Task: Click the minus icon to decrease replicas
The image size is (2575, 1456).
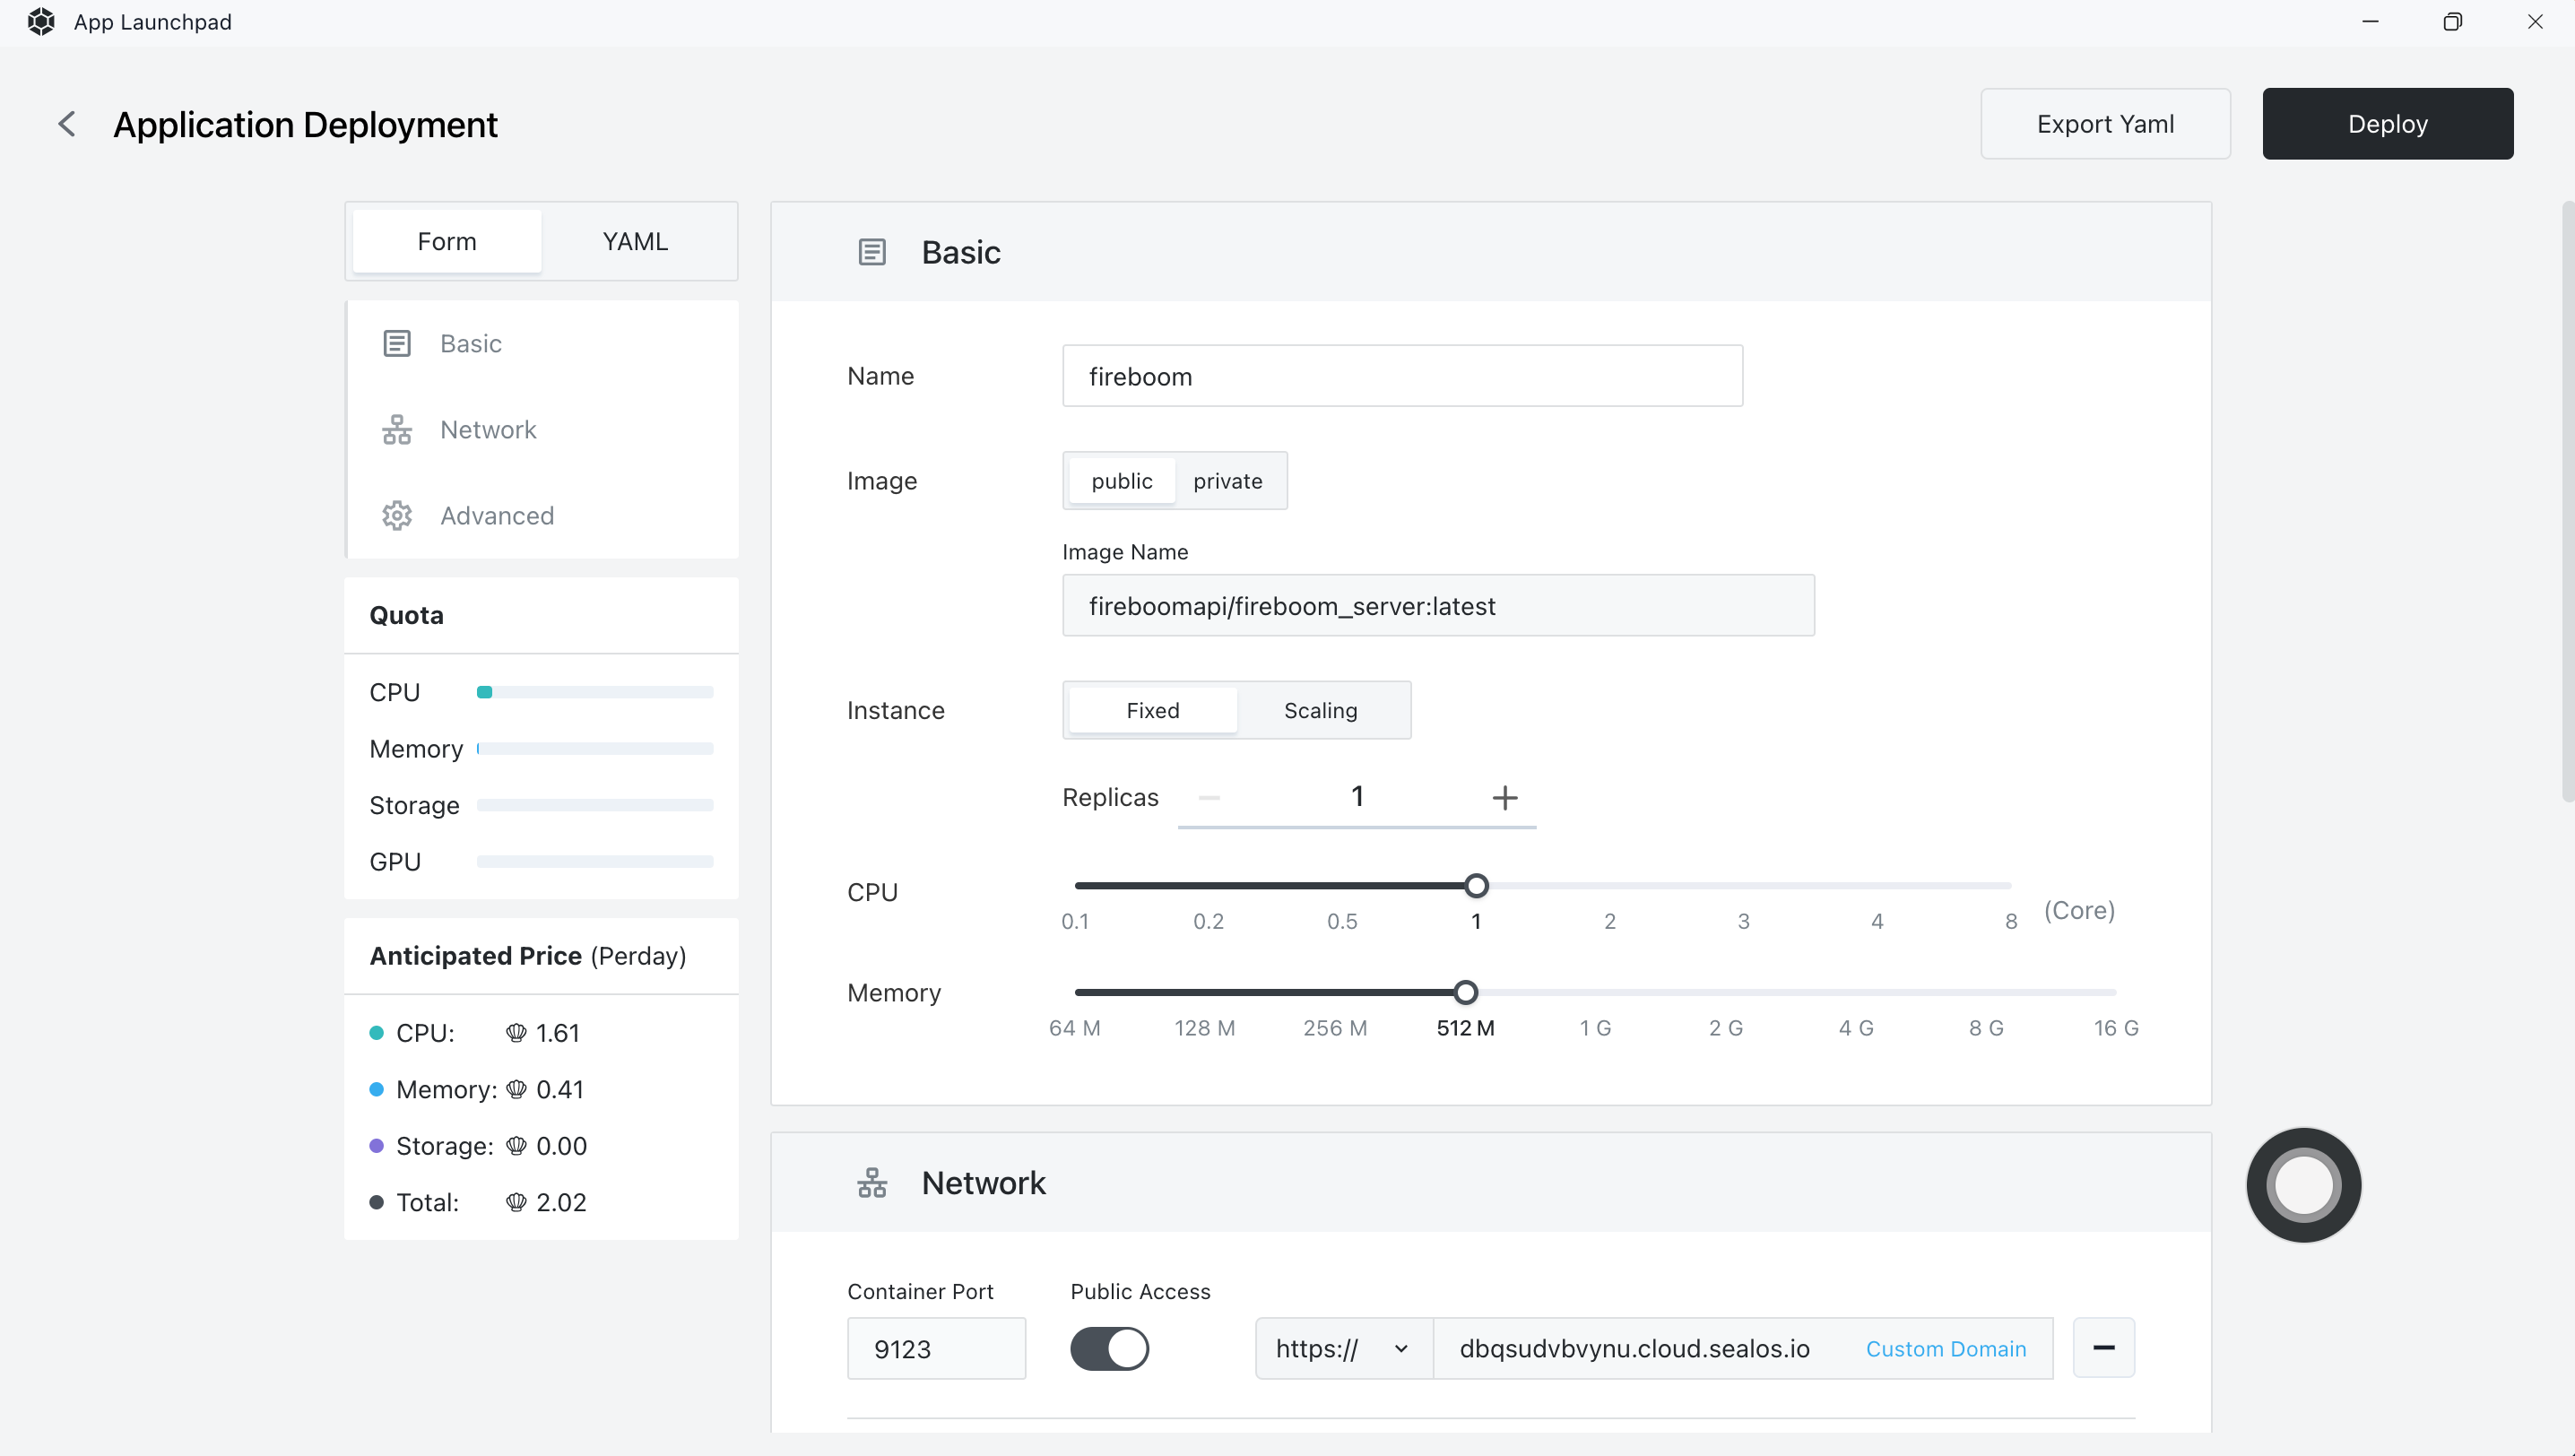Action: click(x=1209, y=797)
